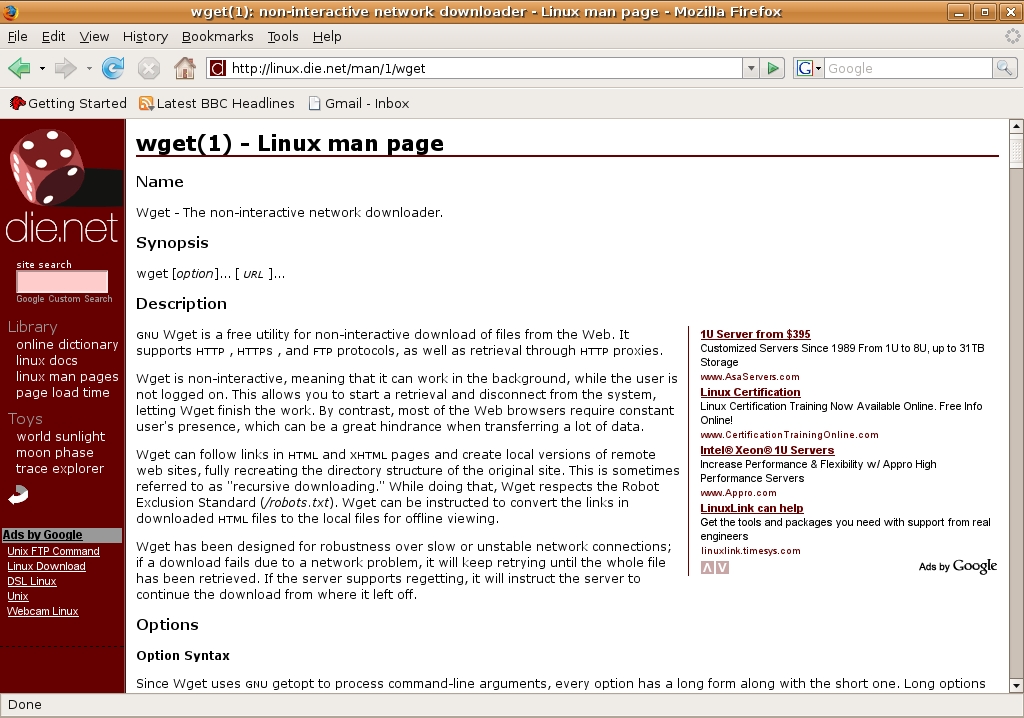Click the curved arrow icon in the sidebar

[x=18, y=495]
